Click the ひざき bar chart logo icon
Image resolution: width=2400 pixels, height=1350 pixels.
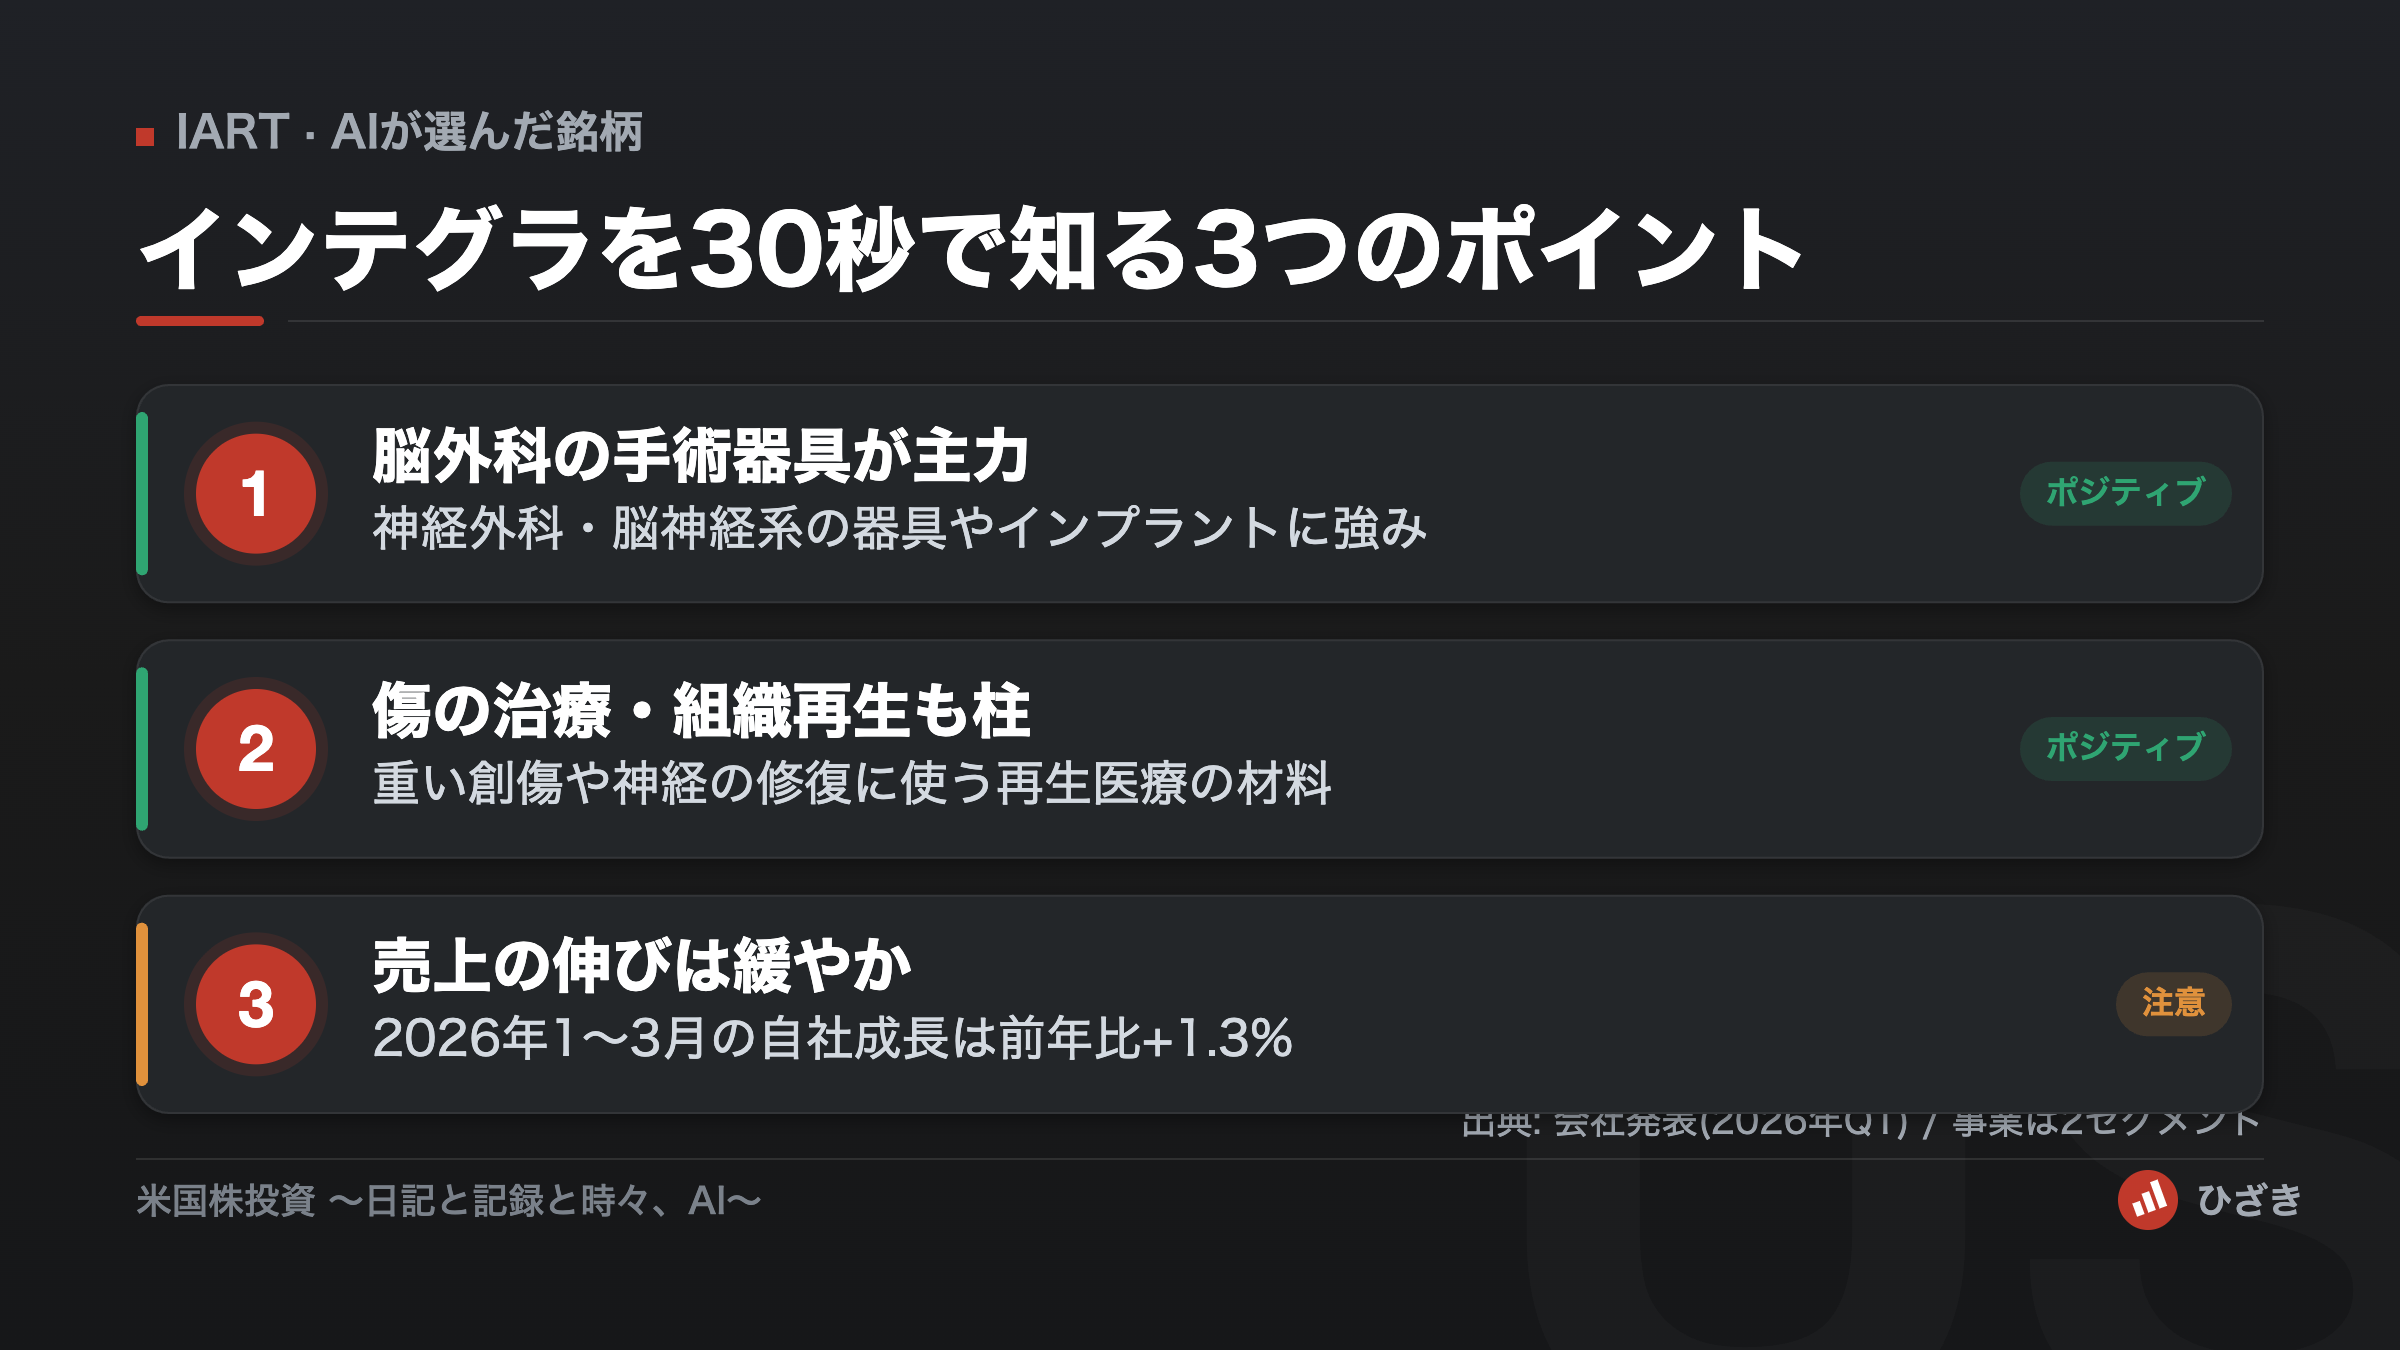(2147, 1200)
